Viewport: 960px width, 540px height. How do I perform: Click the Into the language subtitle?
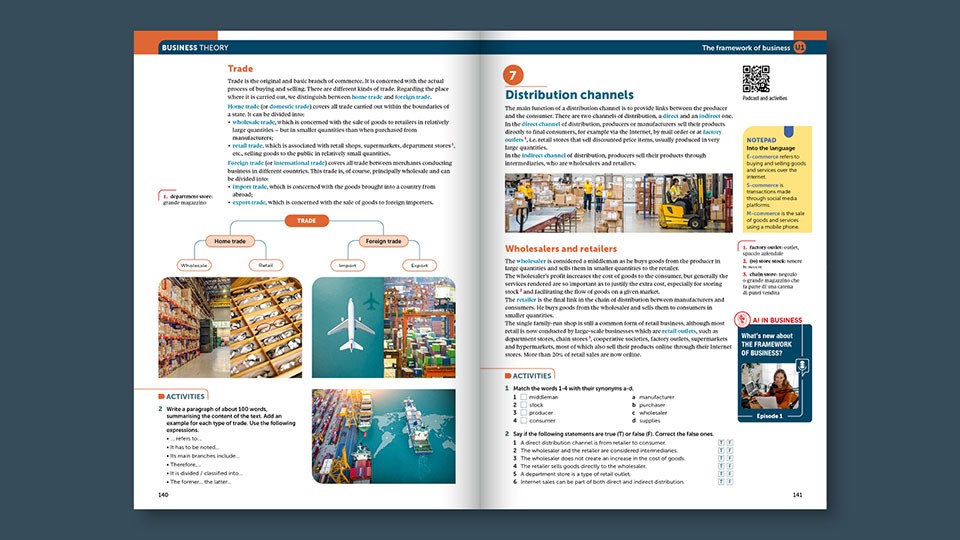point(771,148)
